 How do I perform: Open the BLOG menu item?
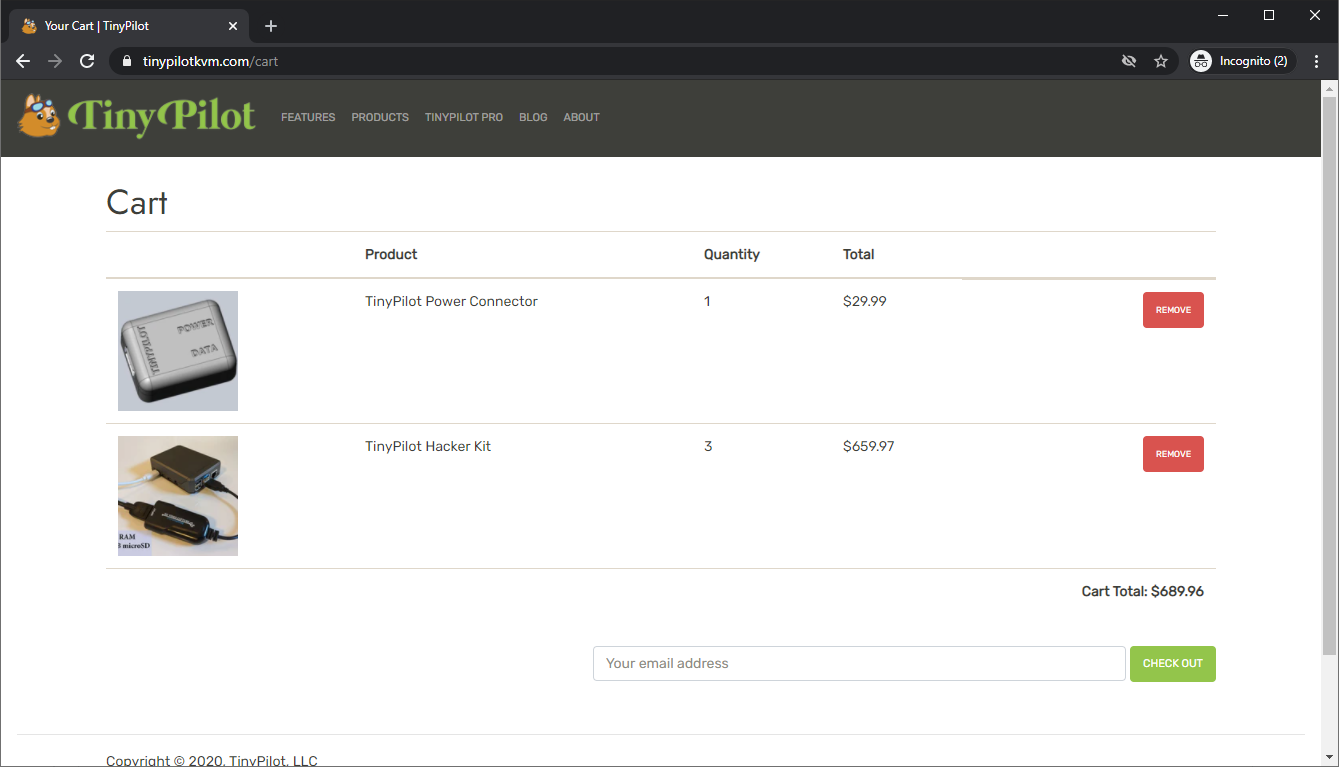pyautogui.click(x=533, y=117)
